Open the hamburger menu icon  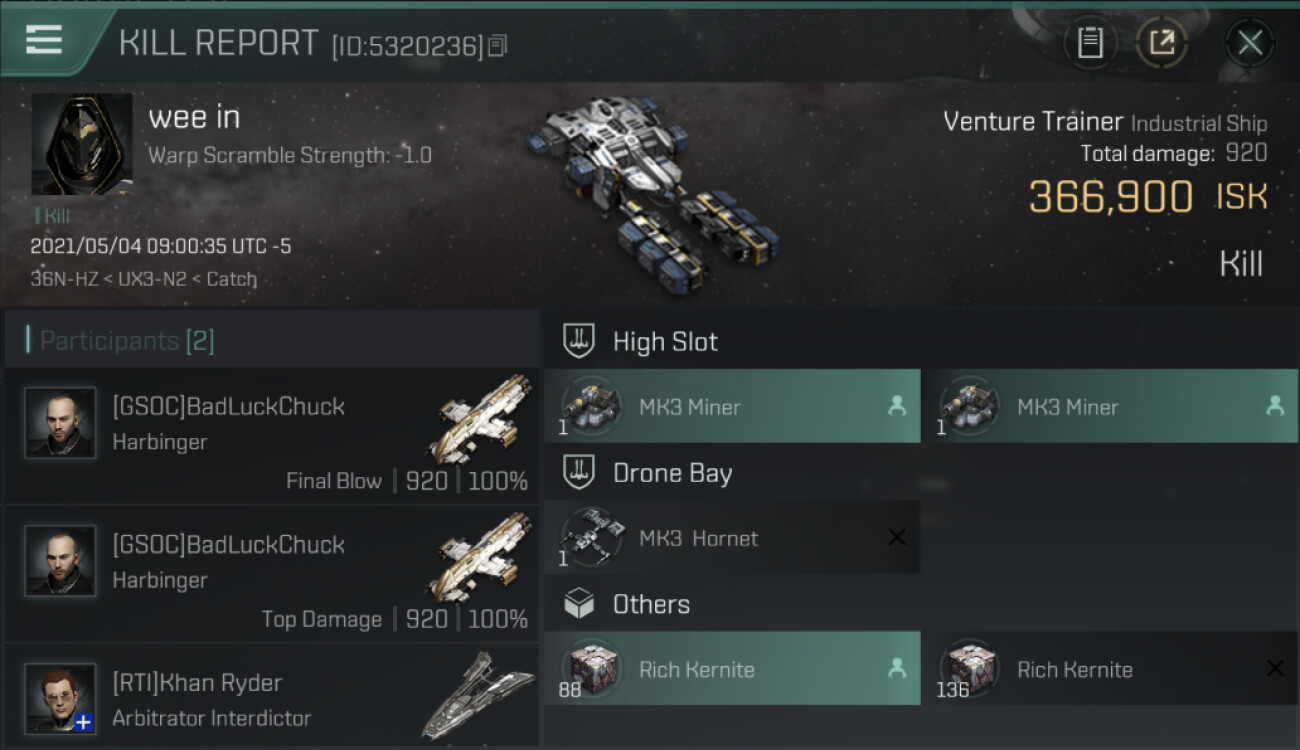tap(44, 40)
